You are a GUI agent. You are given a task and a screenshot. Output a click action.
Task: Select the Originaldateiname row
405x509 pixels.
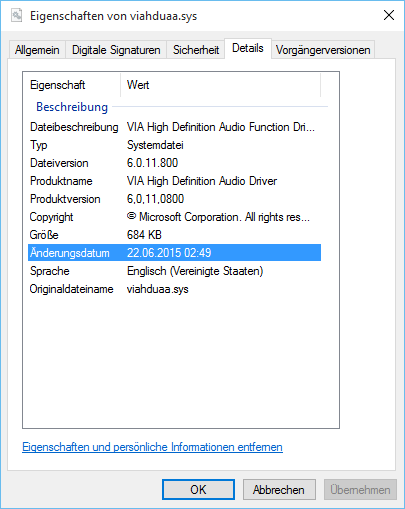[x=174, y=289]
